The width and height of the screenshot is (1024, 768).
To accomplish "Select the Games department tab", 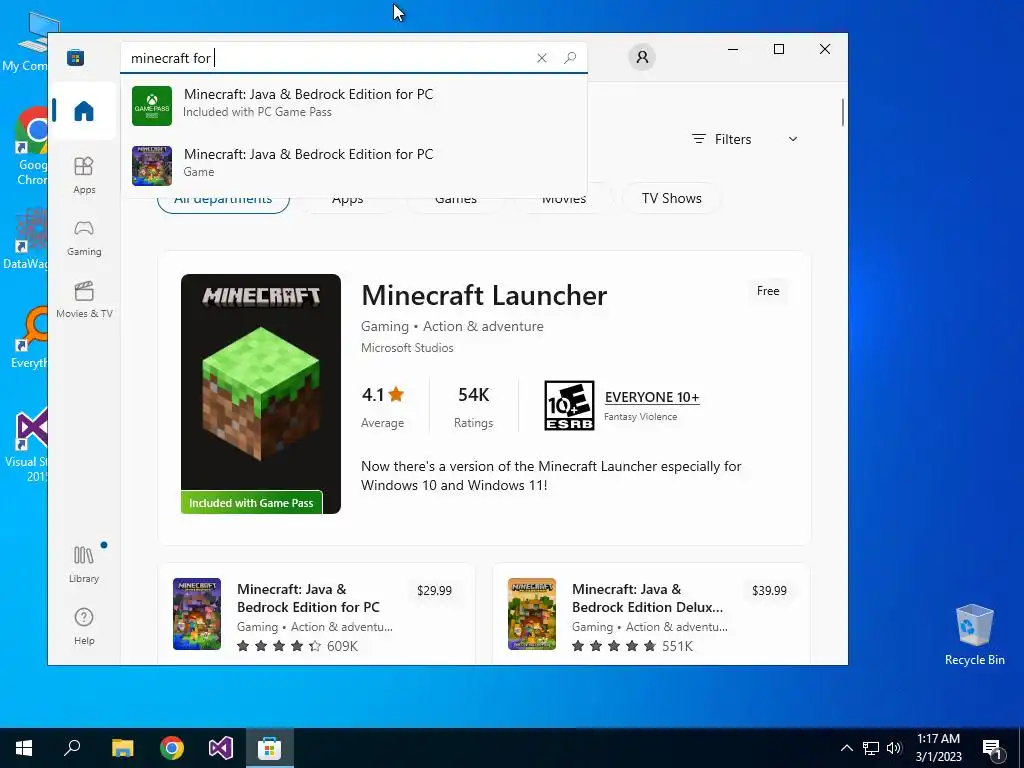I will pos(456,199).
